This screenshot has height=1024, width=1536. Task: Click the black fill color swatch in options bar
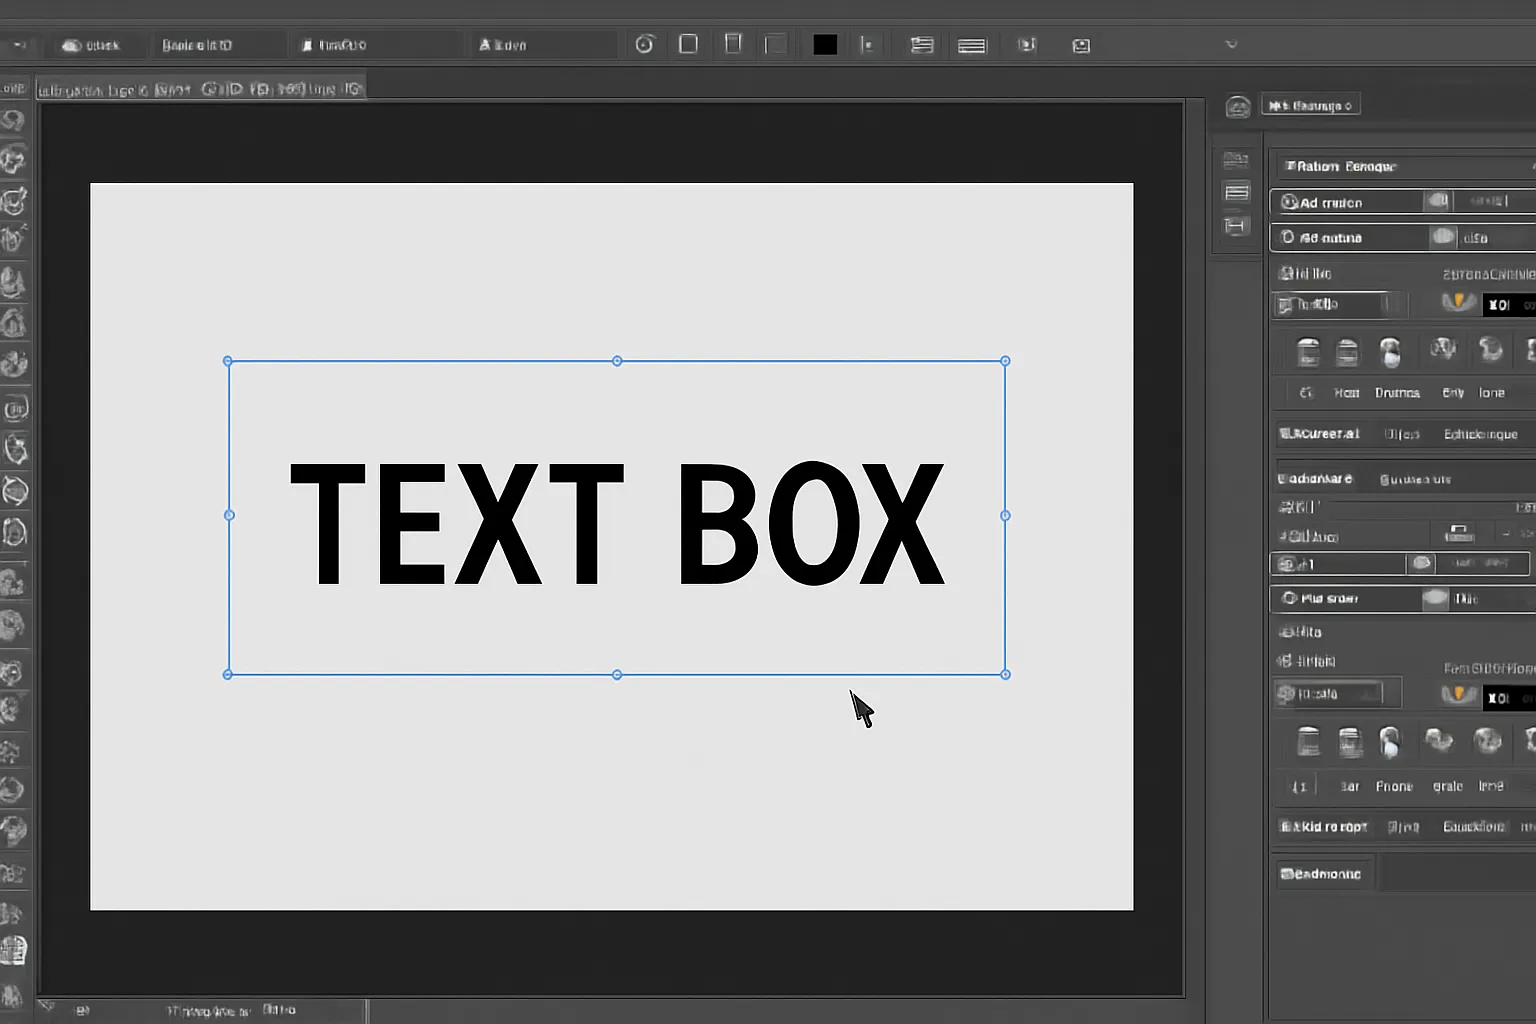pos(825,44)
